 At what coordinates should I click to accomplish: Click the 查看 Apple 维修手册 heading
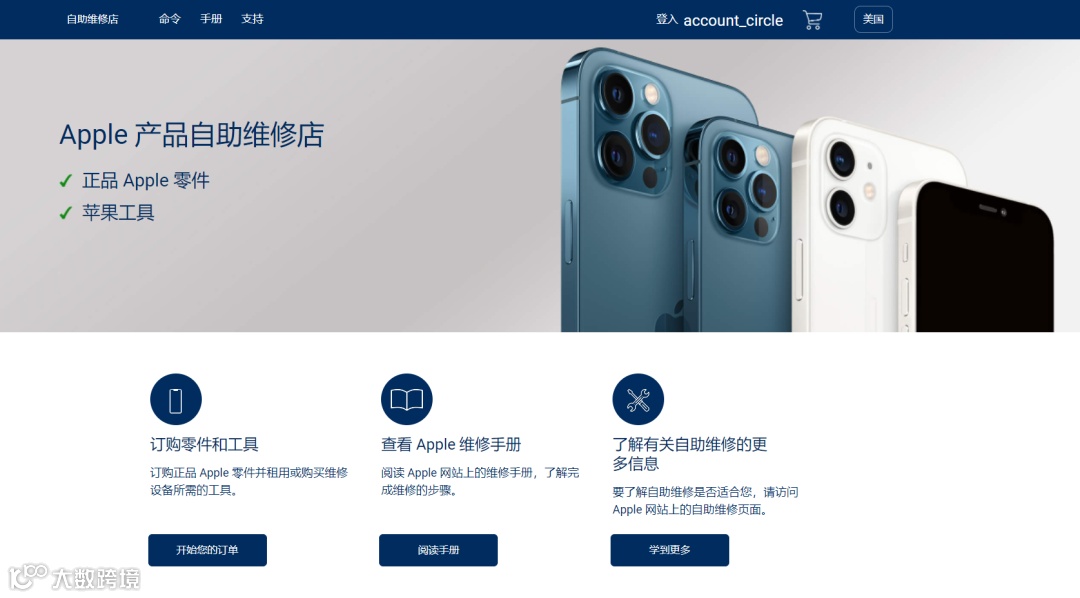coord(451,444)
